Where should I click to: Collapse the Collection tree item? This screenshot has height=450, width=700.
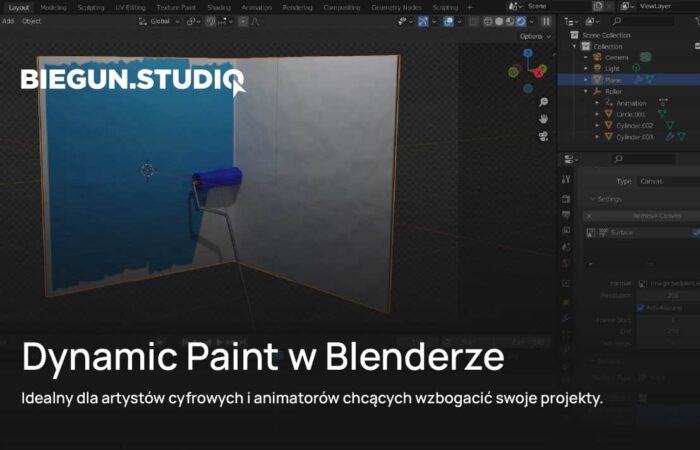click(x=575, y=46)
